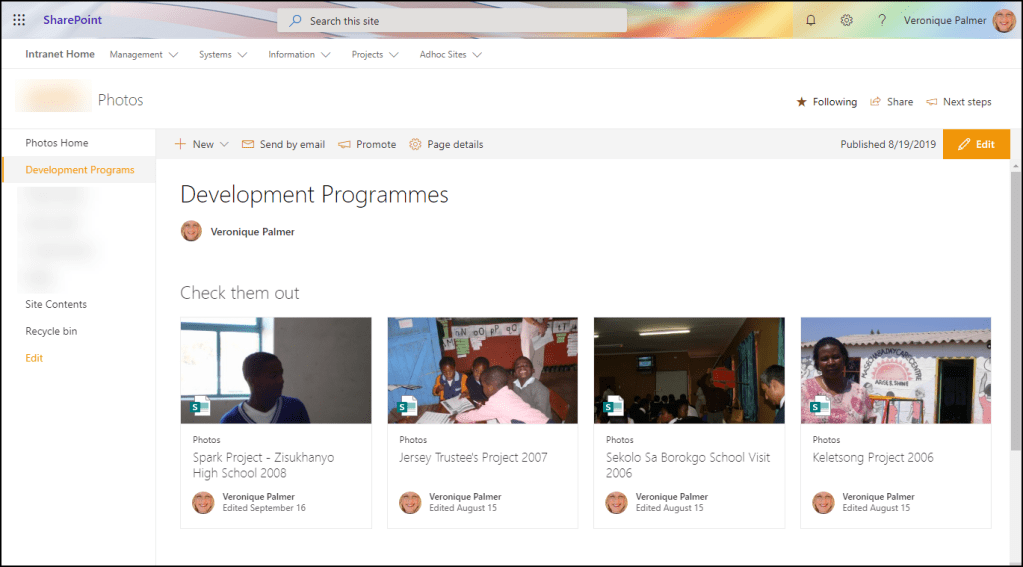Open the notifications bell icon
The width and height of the screenshot is (1023, 567).
pyautogui.click(x=811, y=20)
